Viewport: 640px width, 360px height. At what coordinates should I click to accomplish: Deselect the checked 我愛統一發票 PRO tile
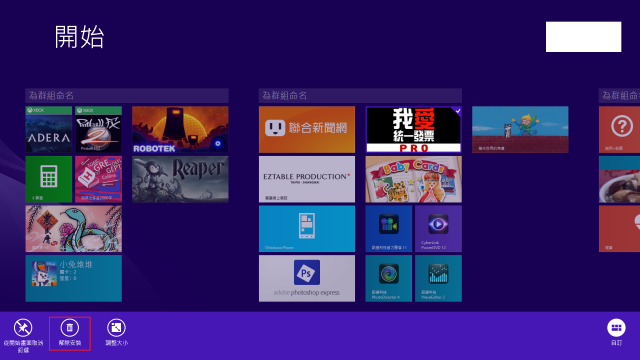[x=413, y=129]
